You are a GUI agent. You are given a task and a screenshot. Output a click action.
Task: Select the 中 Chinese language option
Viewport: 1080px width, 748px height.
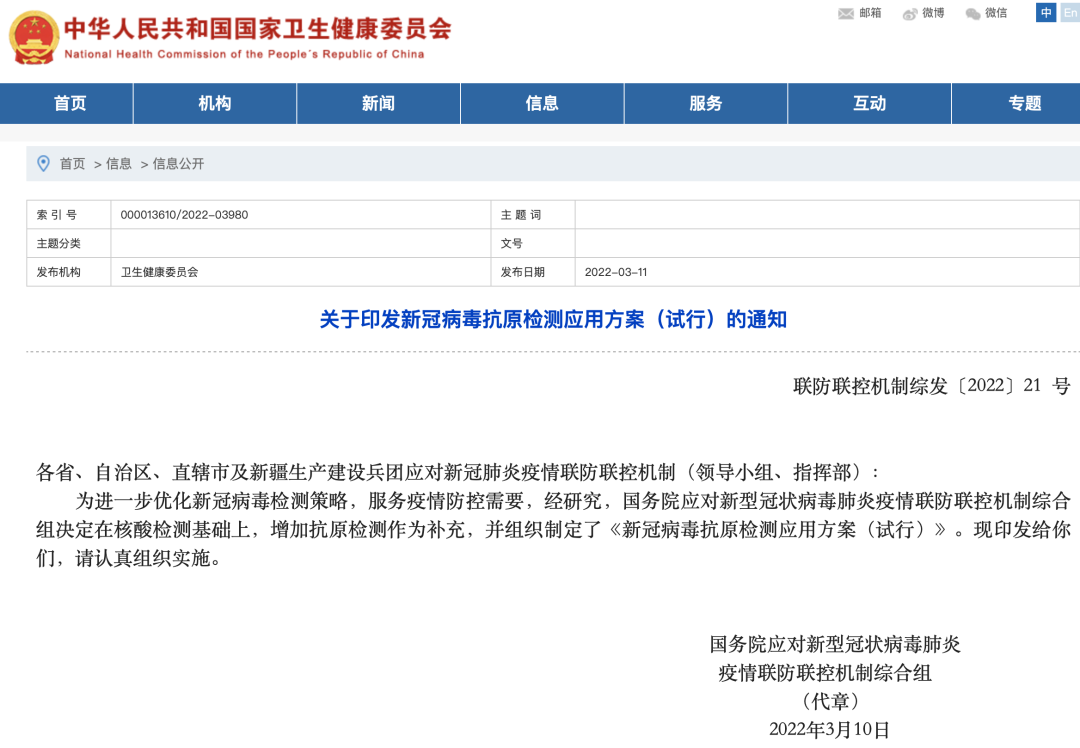pos(1046,13)
